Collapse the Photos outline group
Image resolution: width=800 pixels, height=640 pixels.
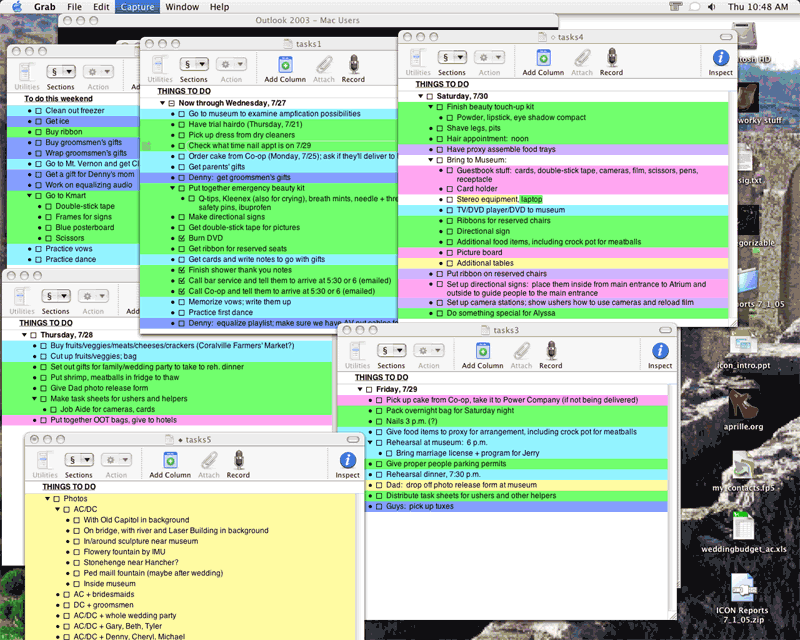45,498
